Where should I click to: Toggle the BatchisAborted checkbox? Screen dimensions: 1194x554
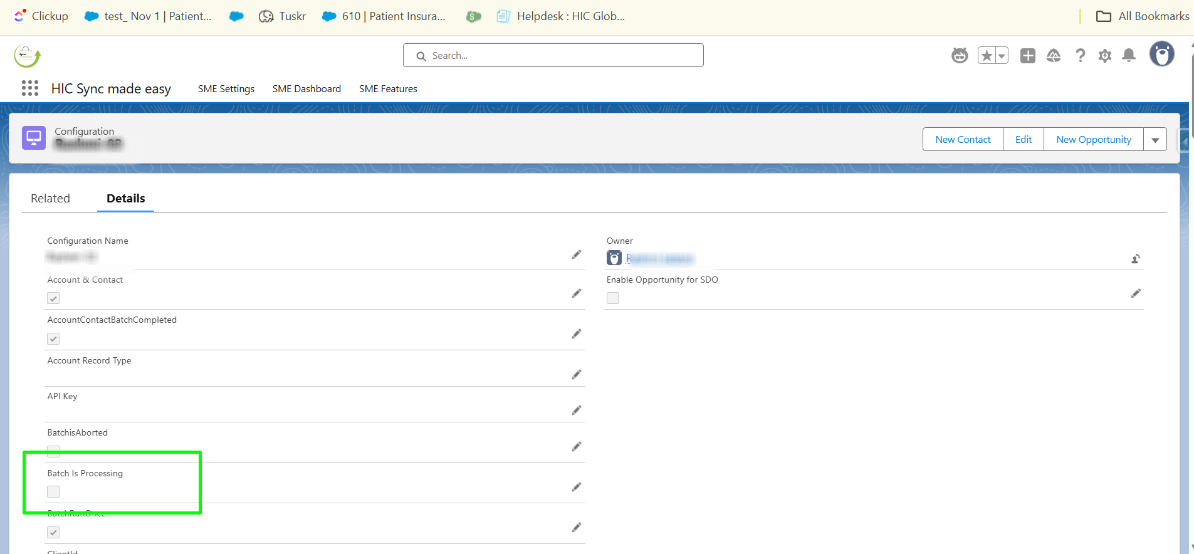click(53, 451)
